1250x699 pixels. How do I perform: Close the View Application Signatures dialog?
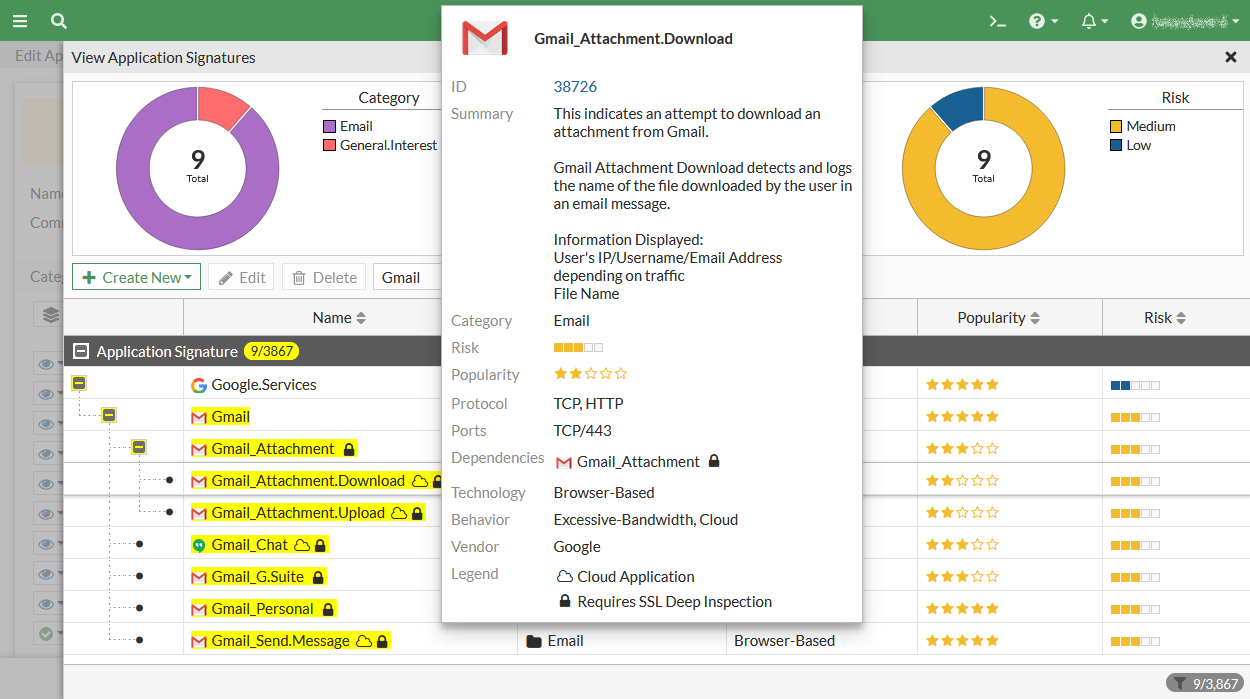(1231, 57)
